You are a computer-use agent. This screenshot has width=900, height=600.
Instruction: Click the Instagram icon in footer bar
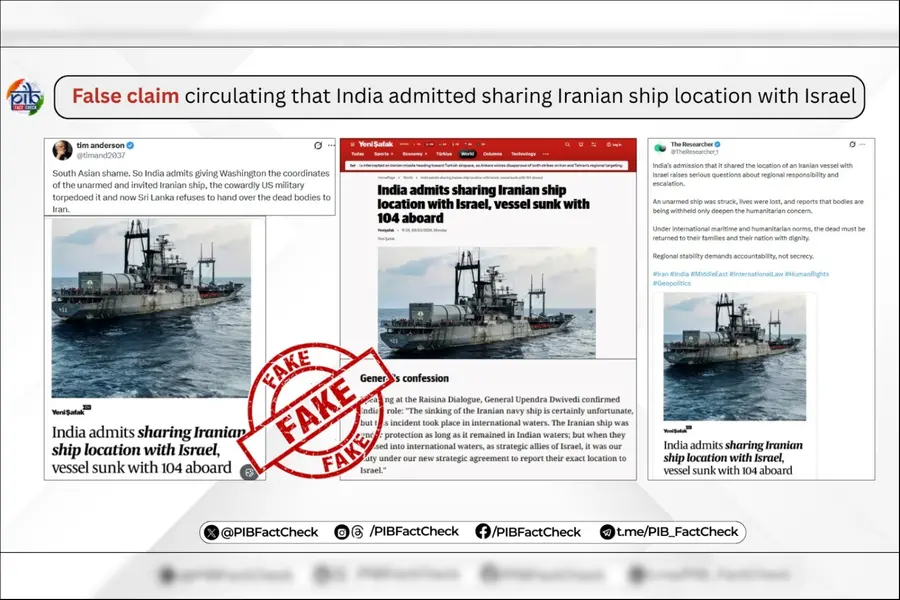point(342,532)
